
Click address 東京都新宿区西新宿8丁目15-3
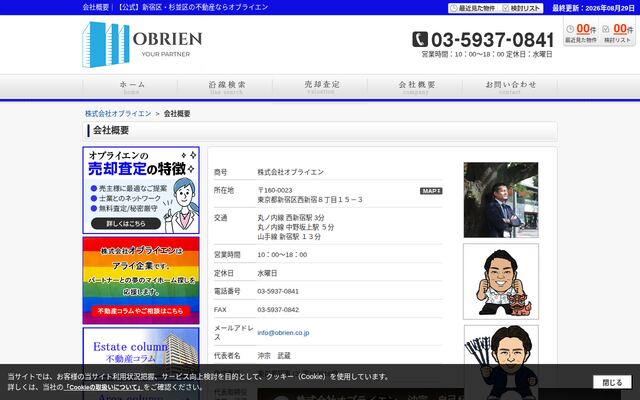point(310,200)
